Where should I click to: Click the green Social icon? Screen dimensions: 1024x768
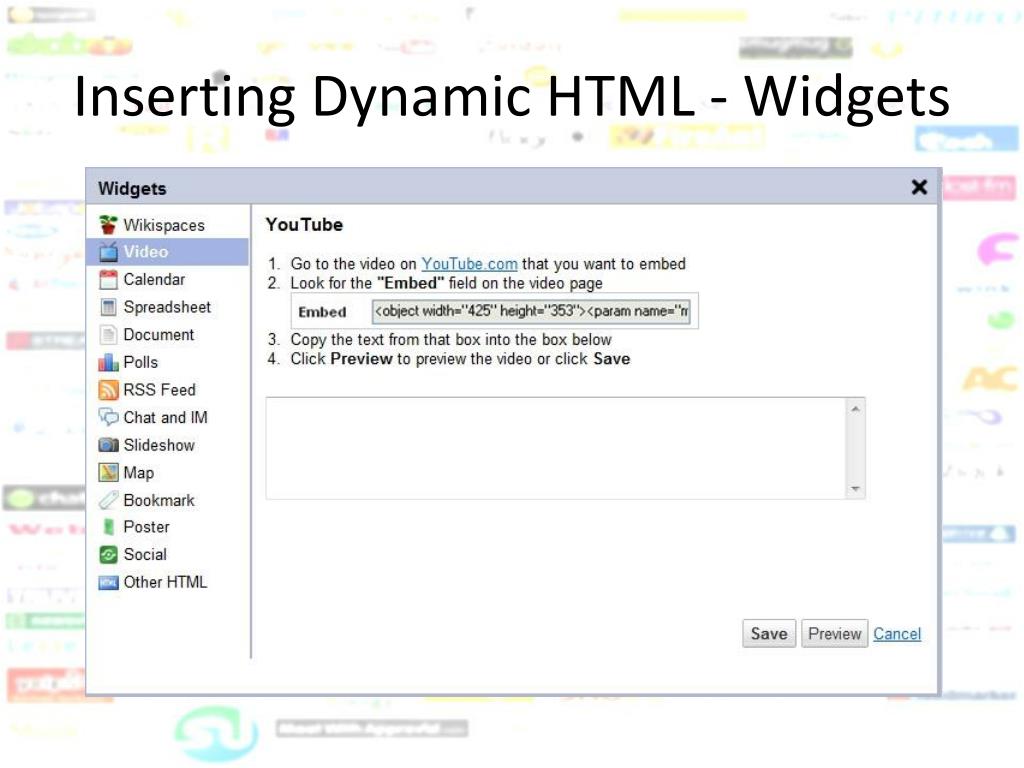(x=108, y=554)
